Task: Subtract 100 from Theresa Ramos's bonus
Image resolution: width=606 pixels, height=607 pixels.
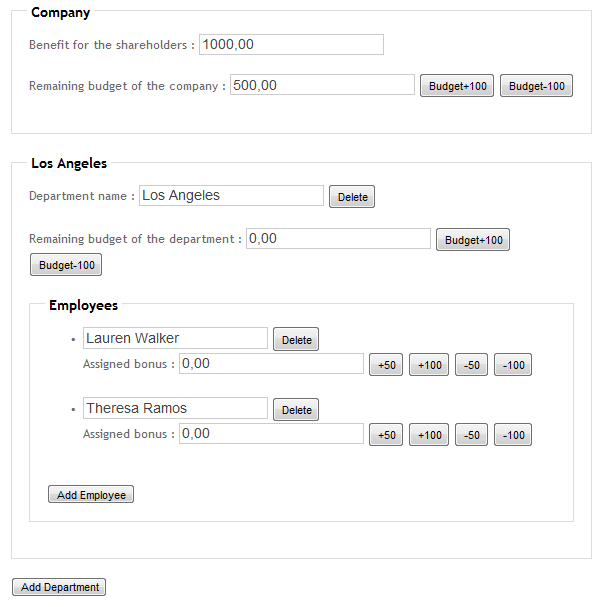Action: [x=513, y=435]
